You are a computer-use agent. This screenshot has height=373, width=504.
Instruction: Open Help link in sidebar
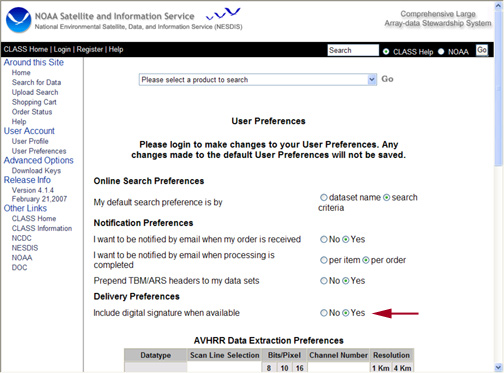[x=19, y=122]
